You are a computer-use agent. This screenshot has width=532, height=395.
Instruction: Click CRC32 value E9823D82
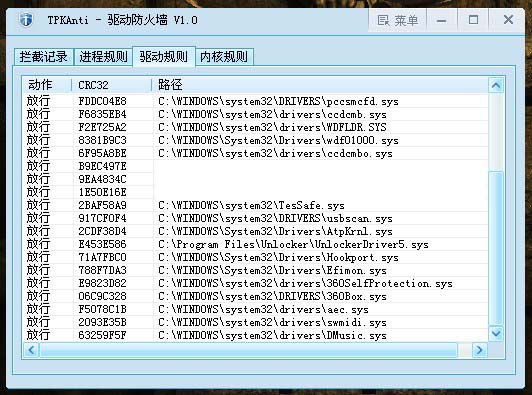[x=102, y=283]
